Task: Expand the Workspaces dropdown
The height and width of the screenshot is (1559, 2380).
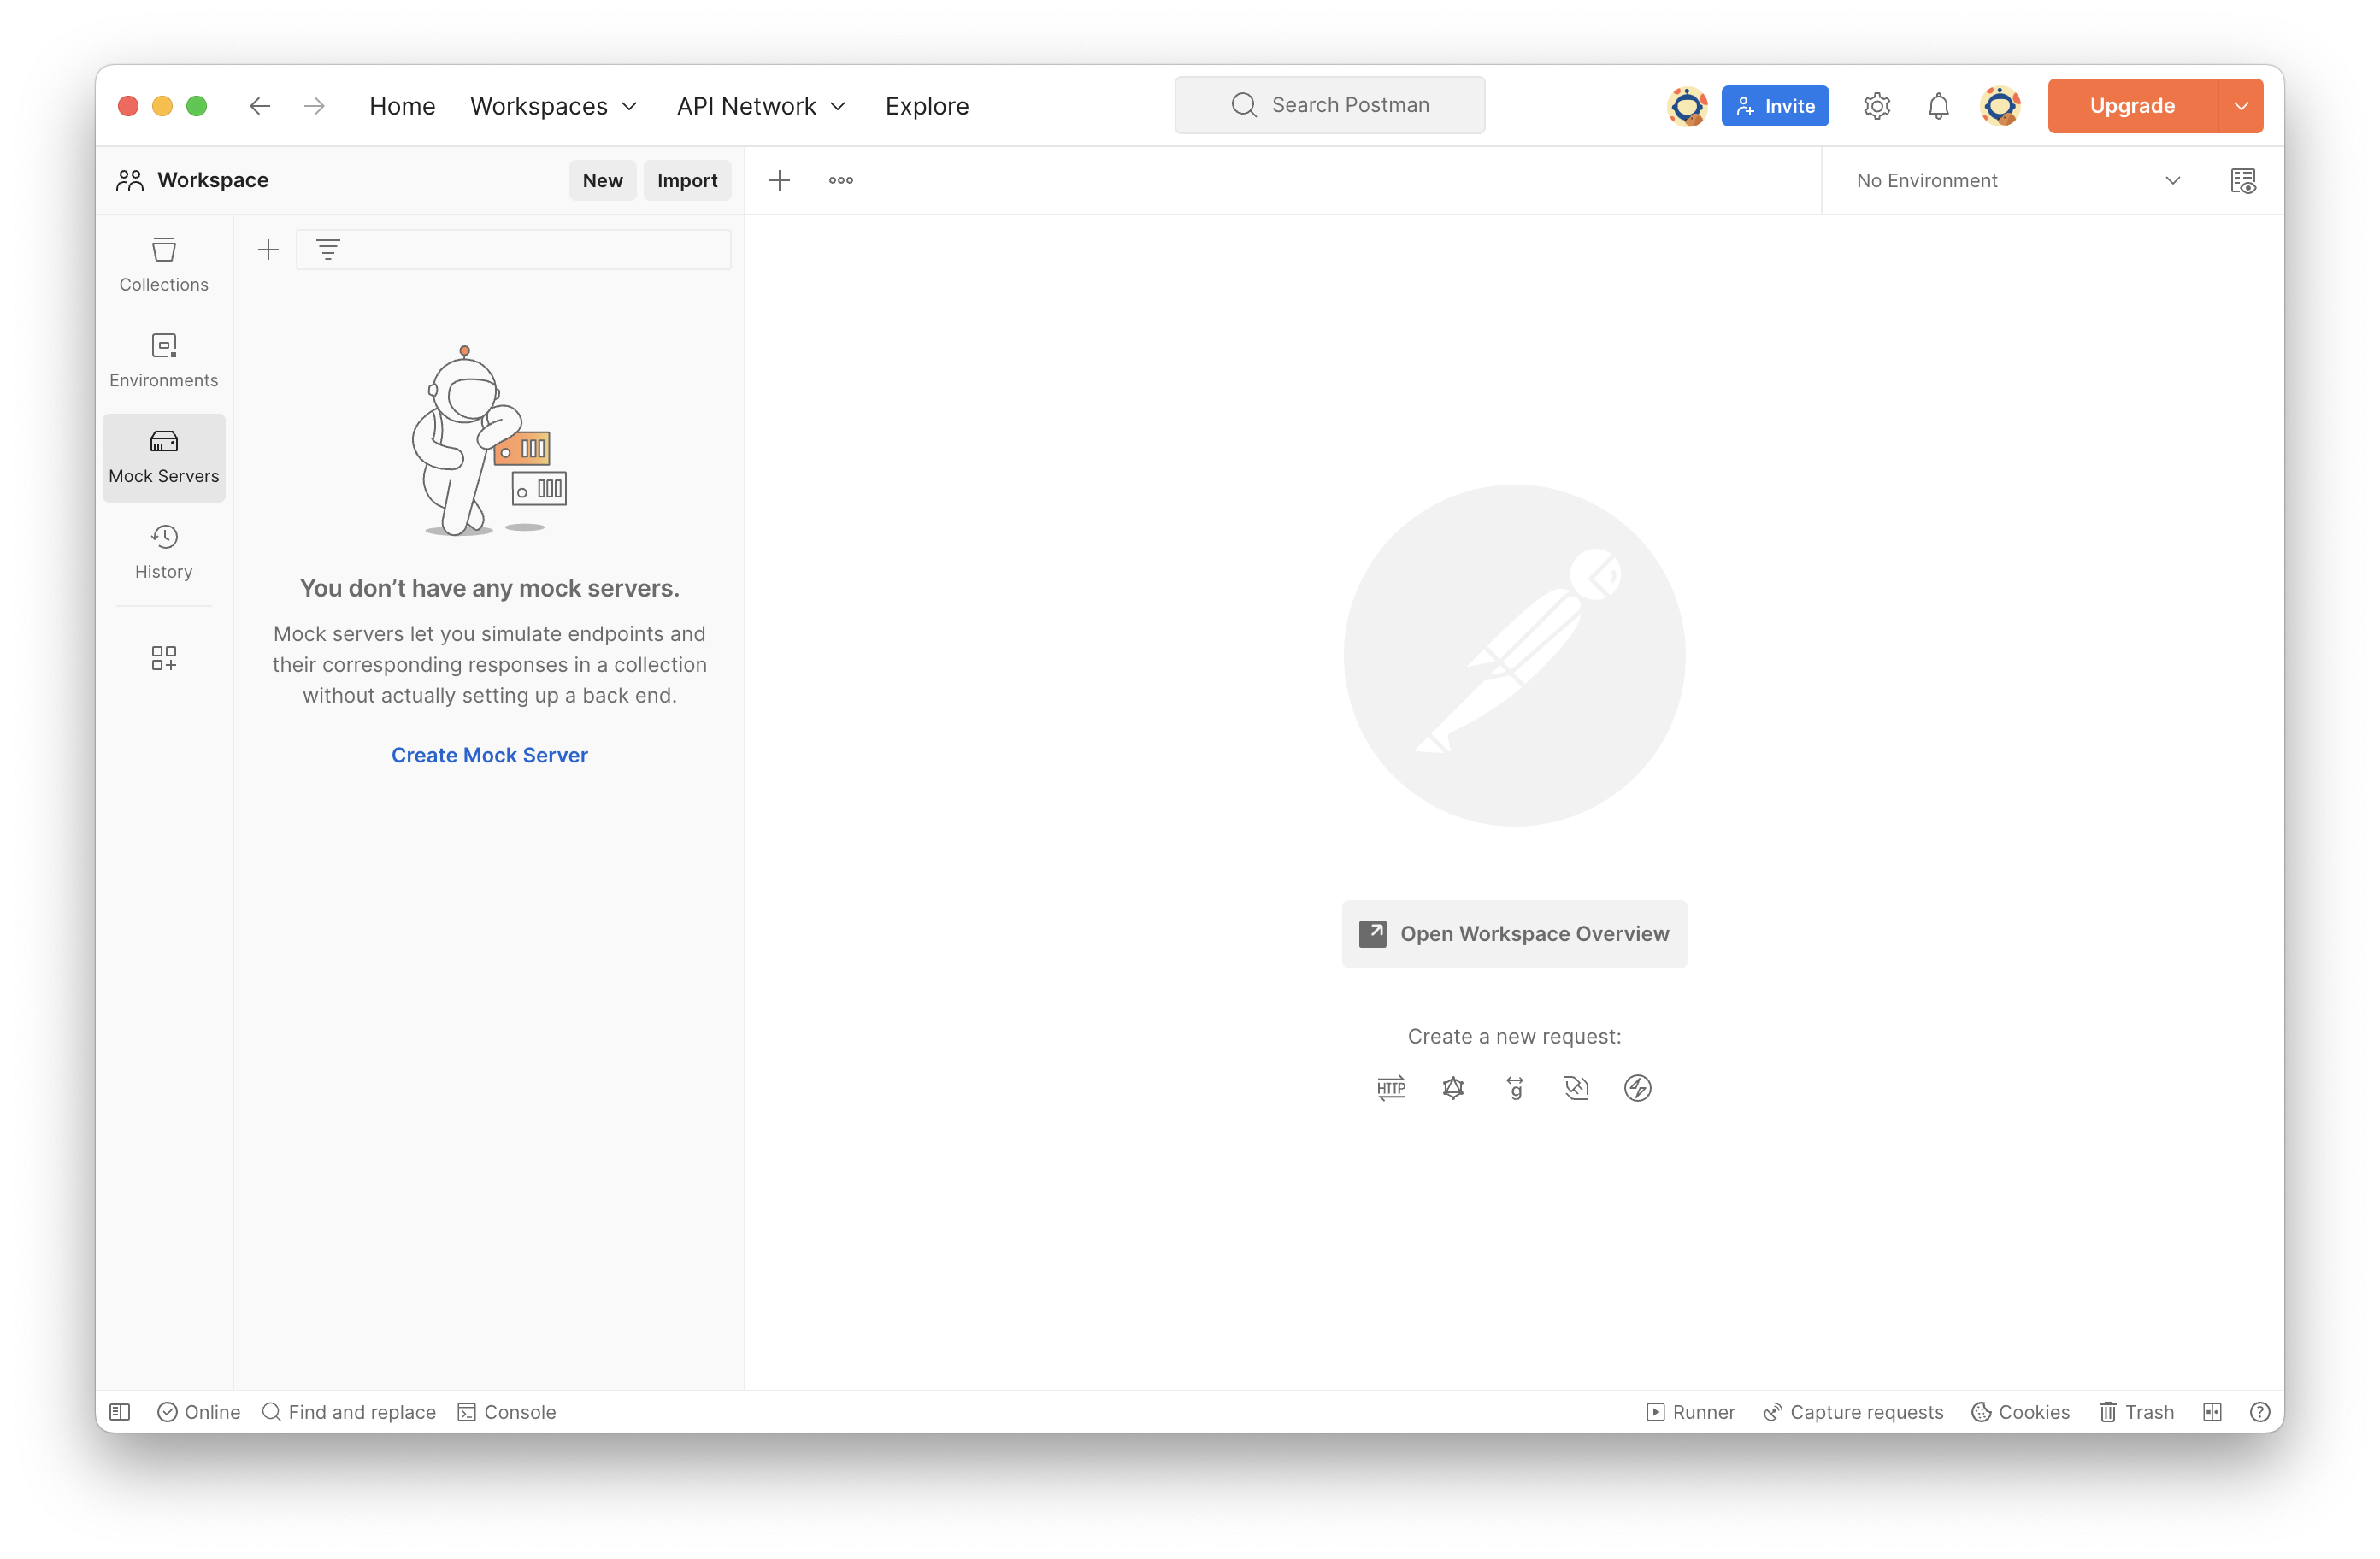Action: point(553,106)
